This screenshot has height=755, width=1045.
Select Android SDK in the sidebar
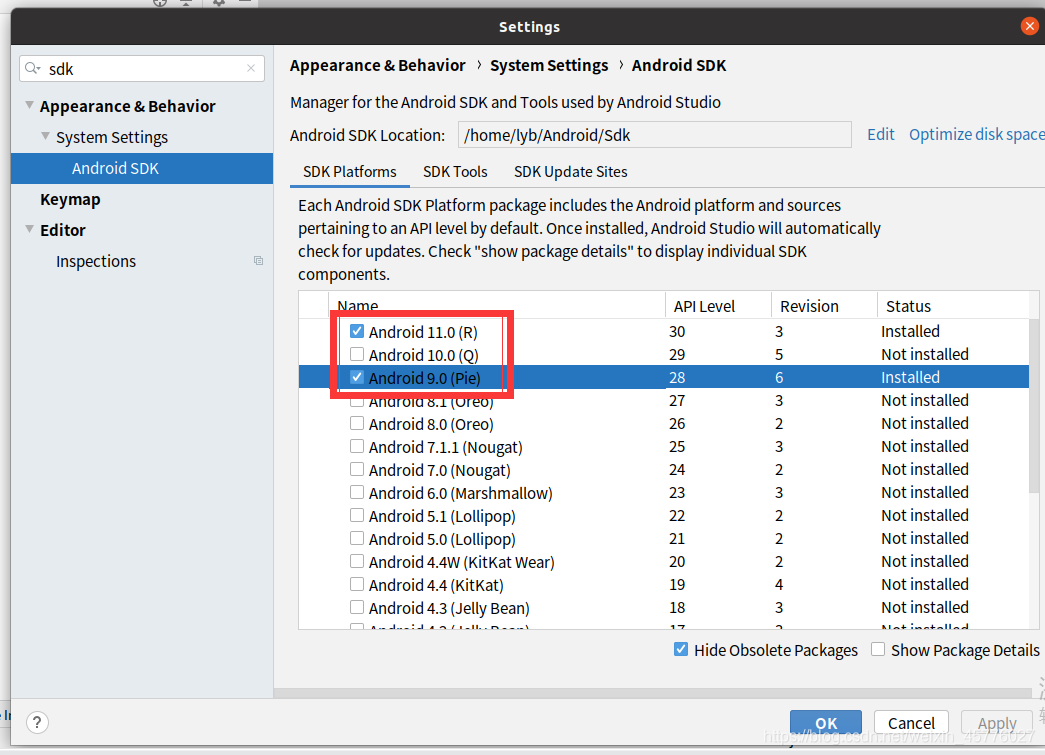pos(142,169)
